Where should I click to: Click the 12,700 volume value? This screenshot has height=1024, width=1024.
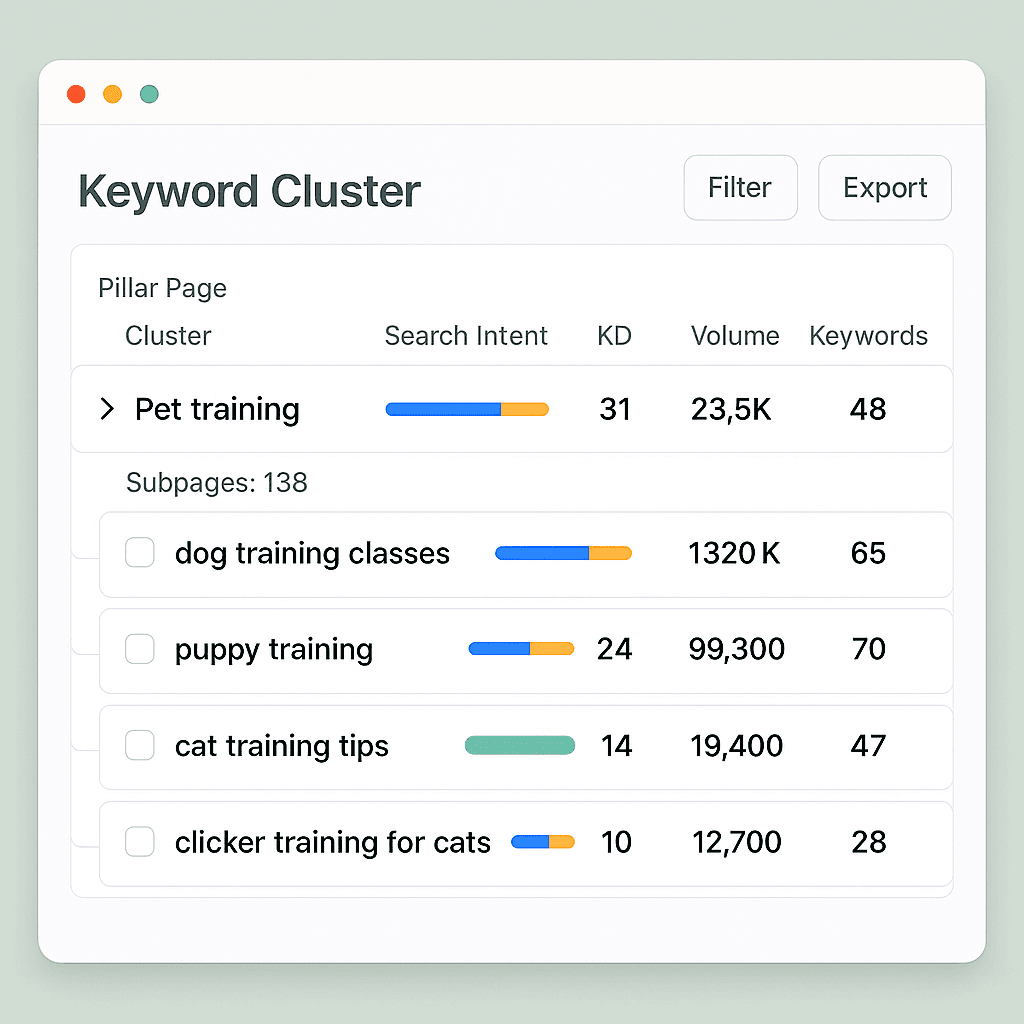tap(737, 842)
